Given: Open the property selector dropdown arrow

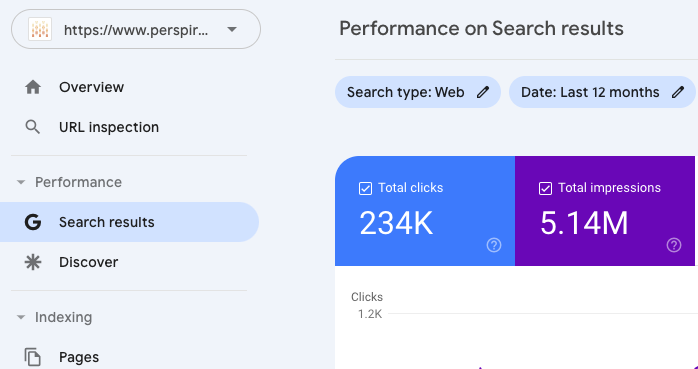Looking at the screenshot, I should coord(231,29).
